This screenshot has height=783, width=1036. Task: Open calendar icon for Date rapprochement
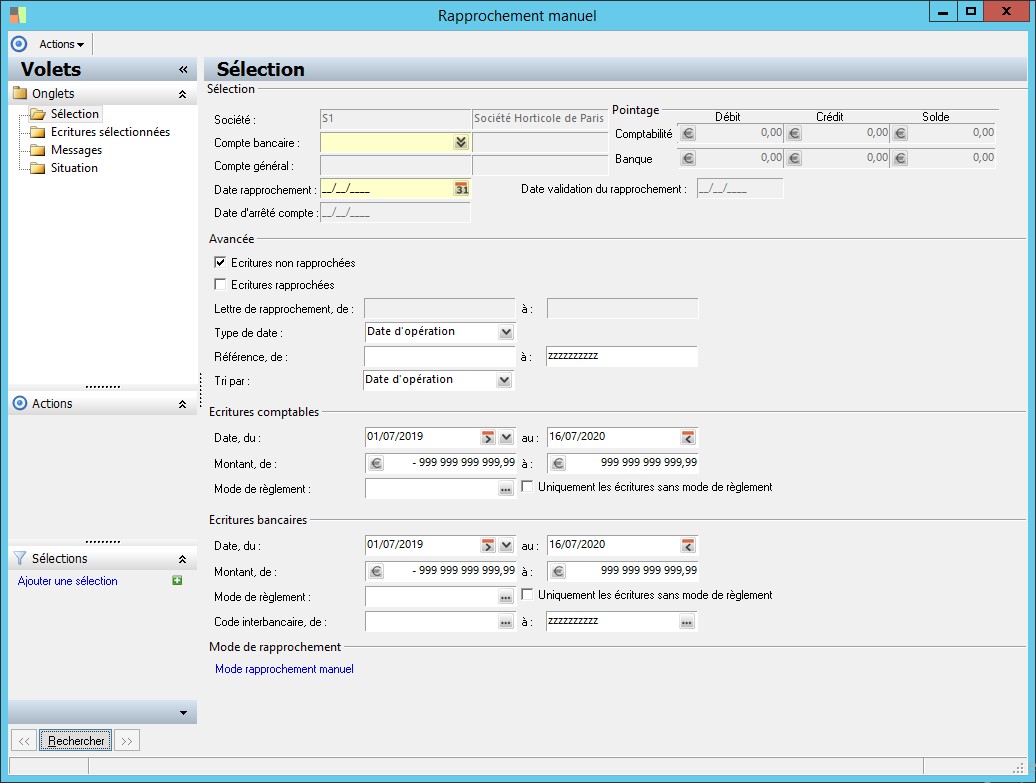pyautogui.click(x=461, y=189)
